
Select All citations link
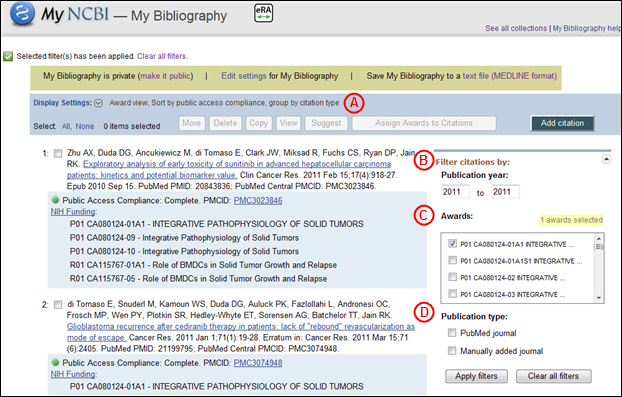66,126
